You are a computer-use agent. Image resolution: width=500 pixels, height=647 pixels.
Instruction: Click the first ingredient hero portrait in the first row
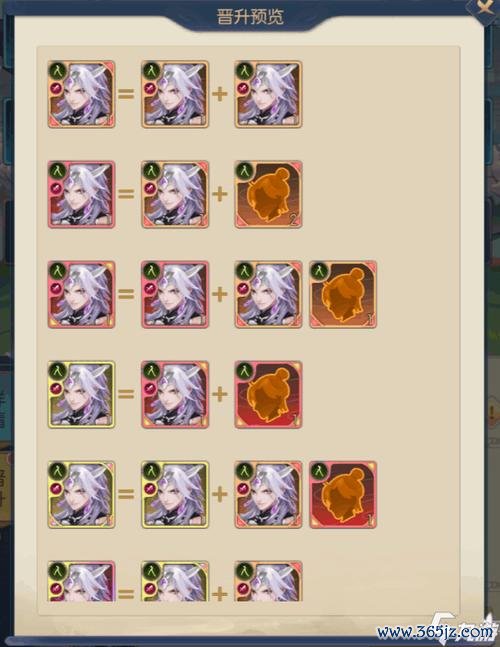(175, 94)
